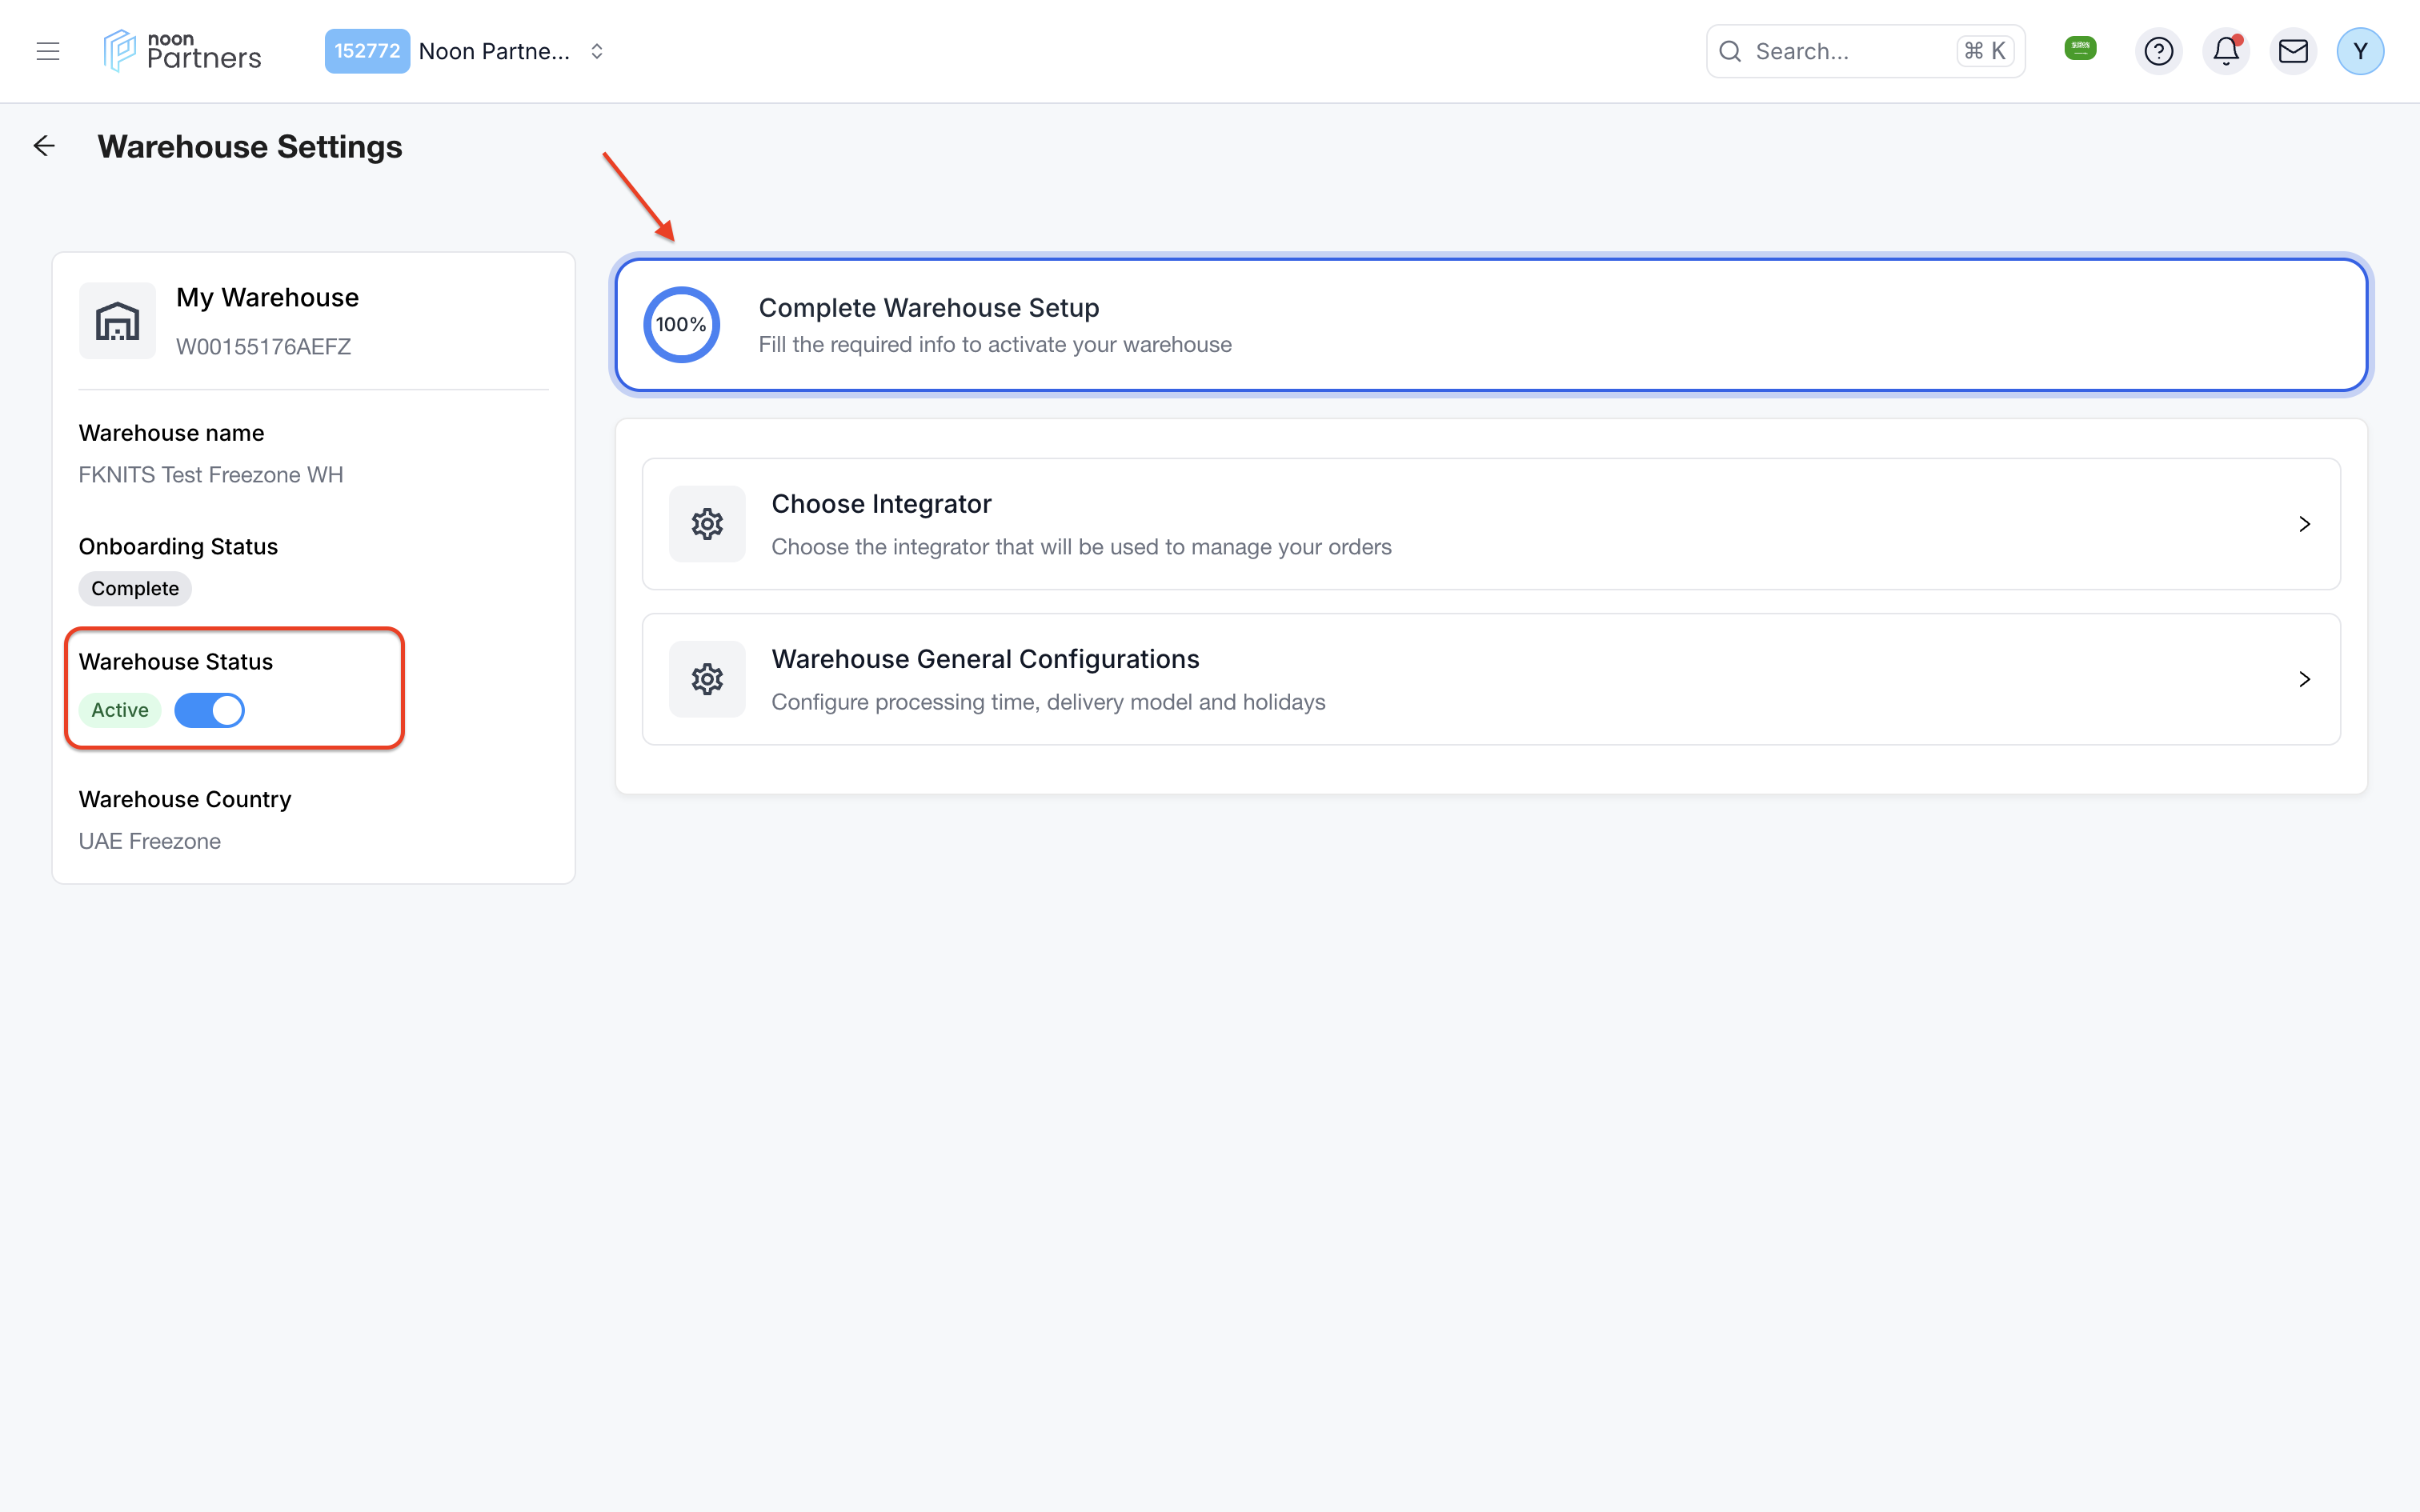
Task: Click the Warehouse Settings heading
Action: [x=250, y=146]
